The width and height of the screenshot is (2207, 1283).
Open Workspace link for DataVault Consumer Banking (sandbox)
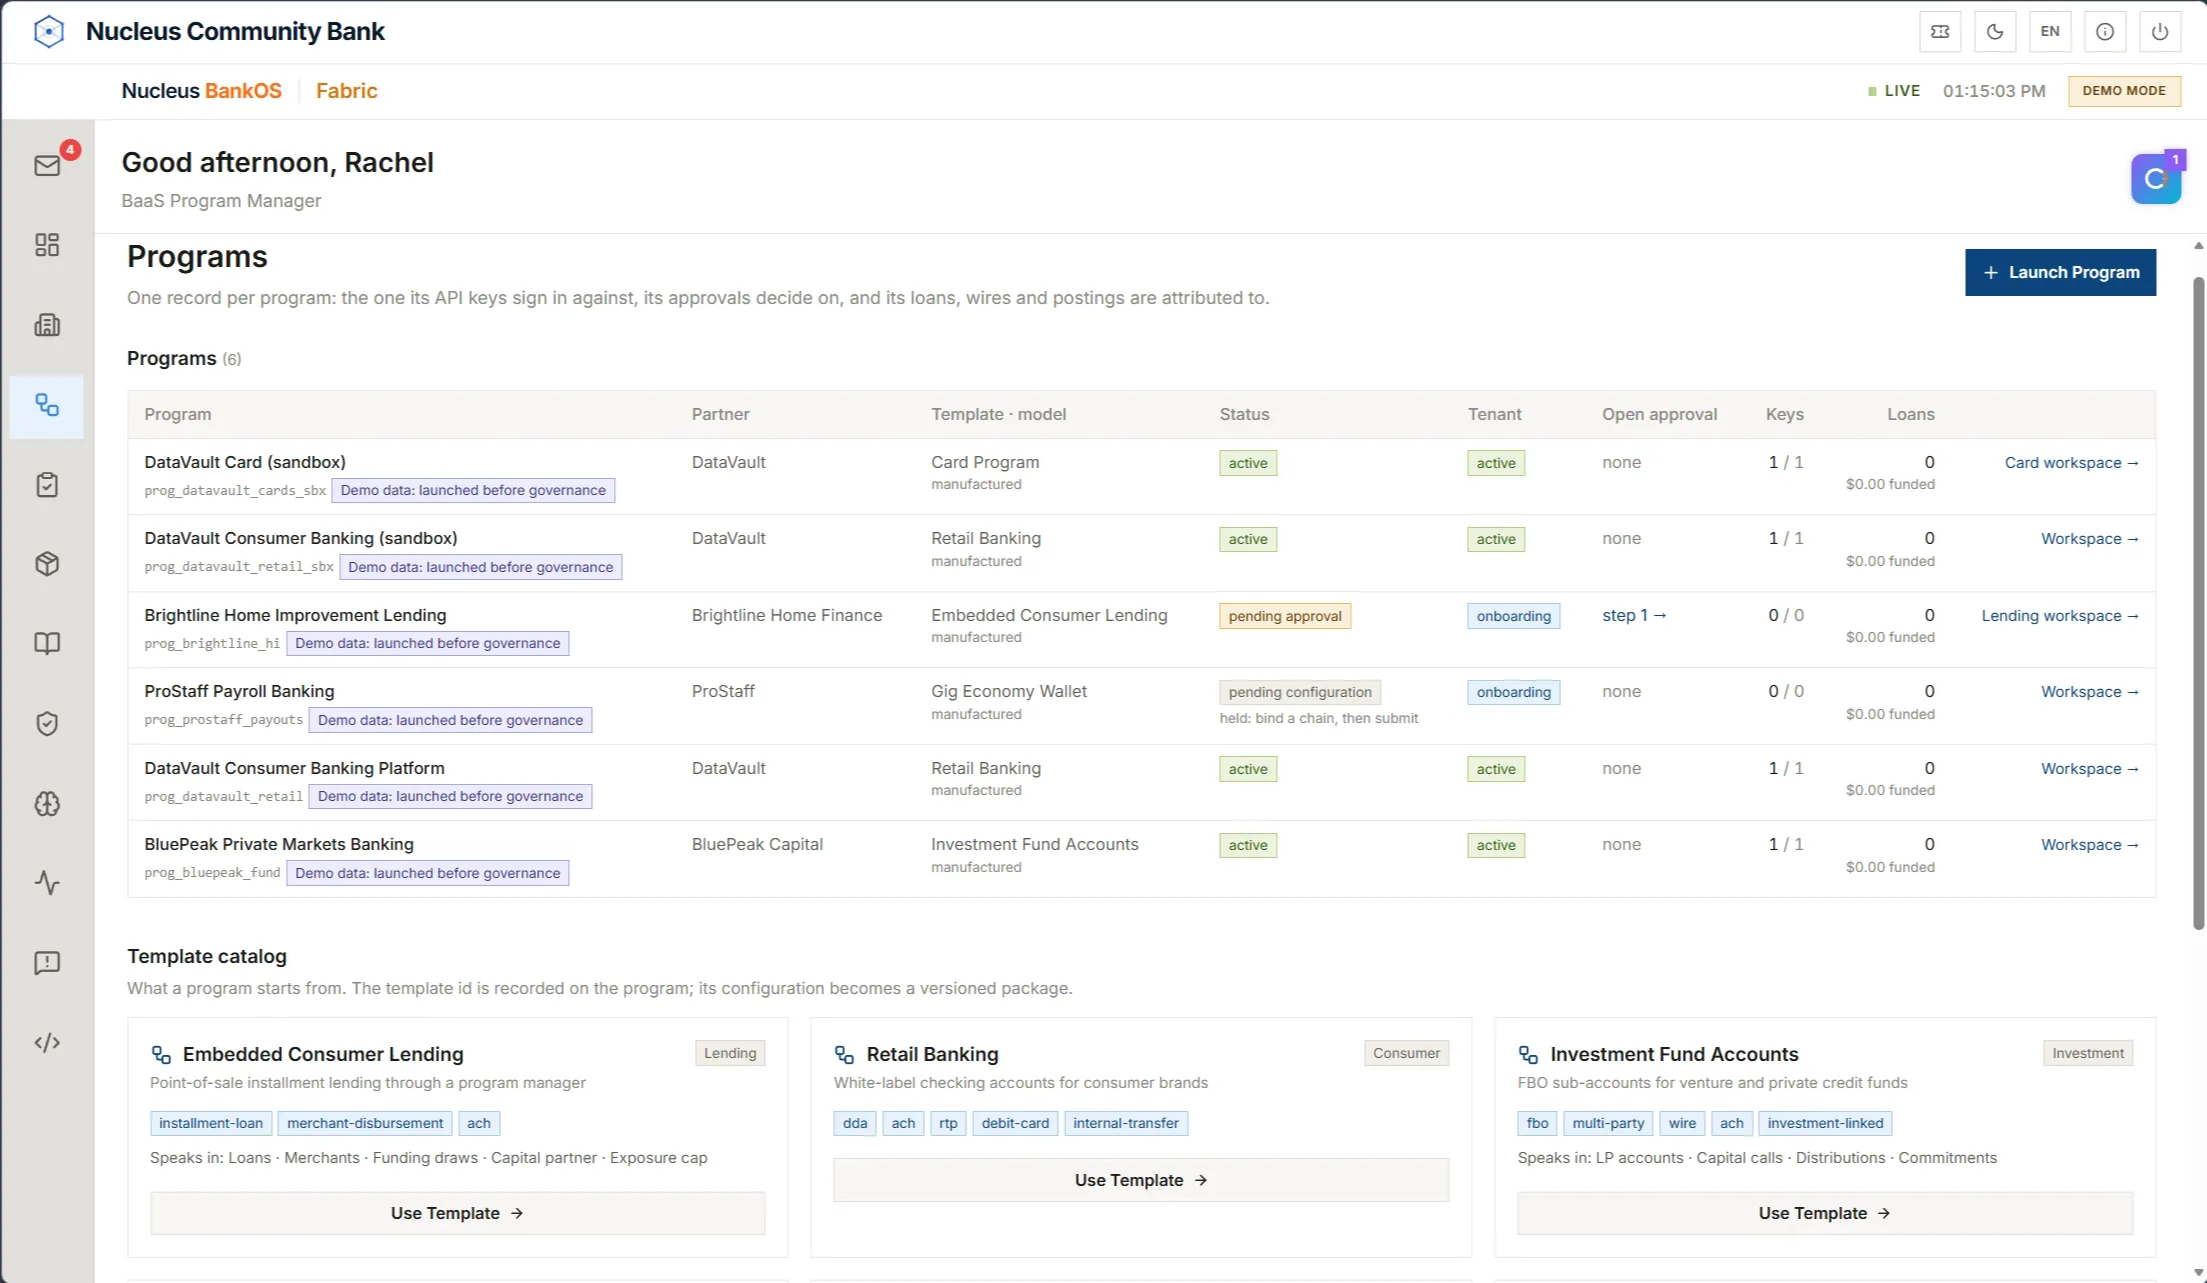click(2089, 539)
